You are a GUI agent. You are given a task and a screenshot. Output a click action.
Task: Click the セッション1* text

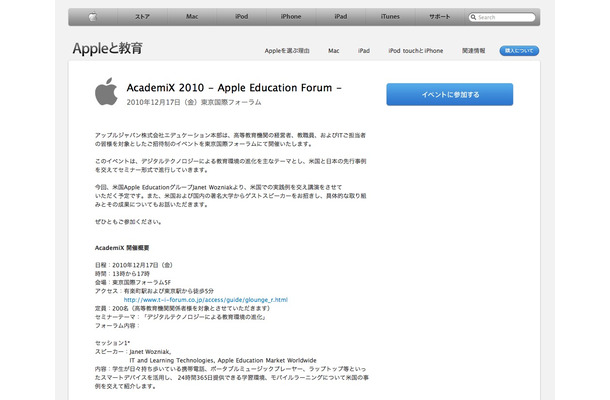click(x=112, y=343)
